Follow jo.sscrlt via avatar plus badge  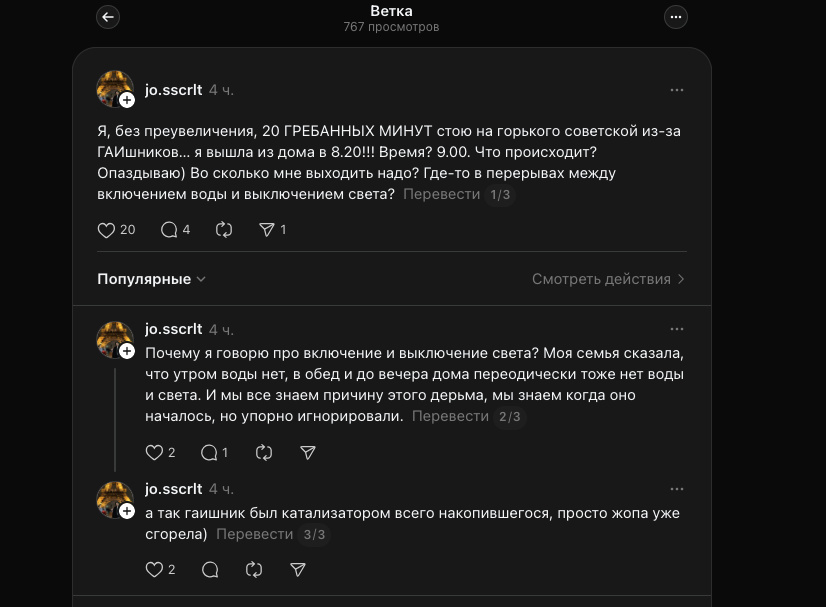pos(127,100)
